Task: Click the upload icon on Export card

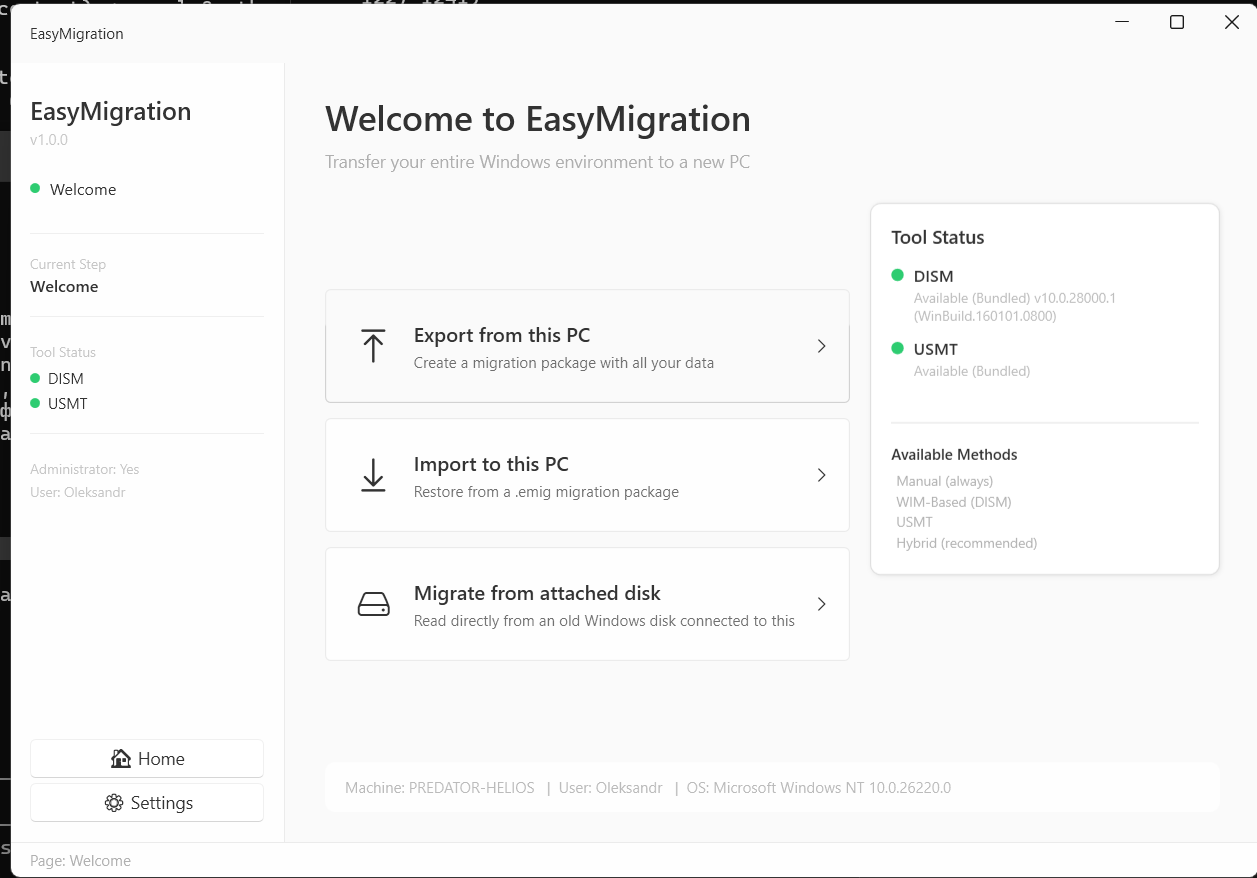Action: point(373,346)
